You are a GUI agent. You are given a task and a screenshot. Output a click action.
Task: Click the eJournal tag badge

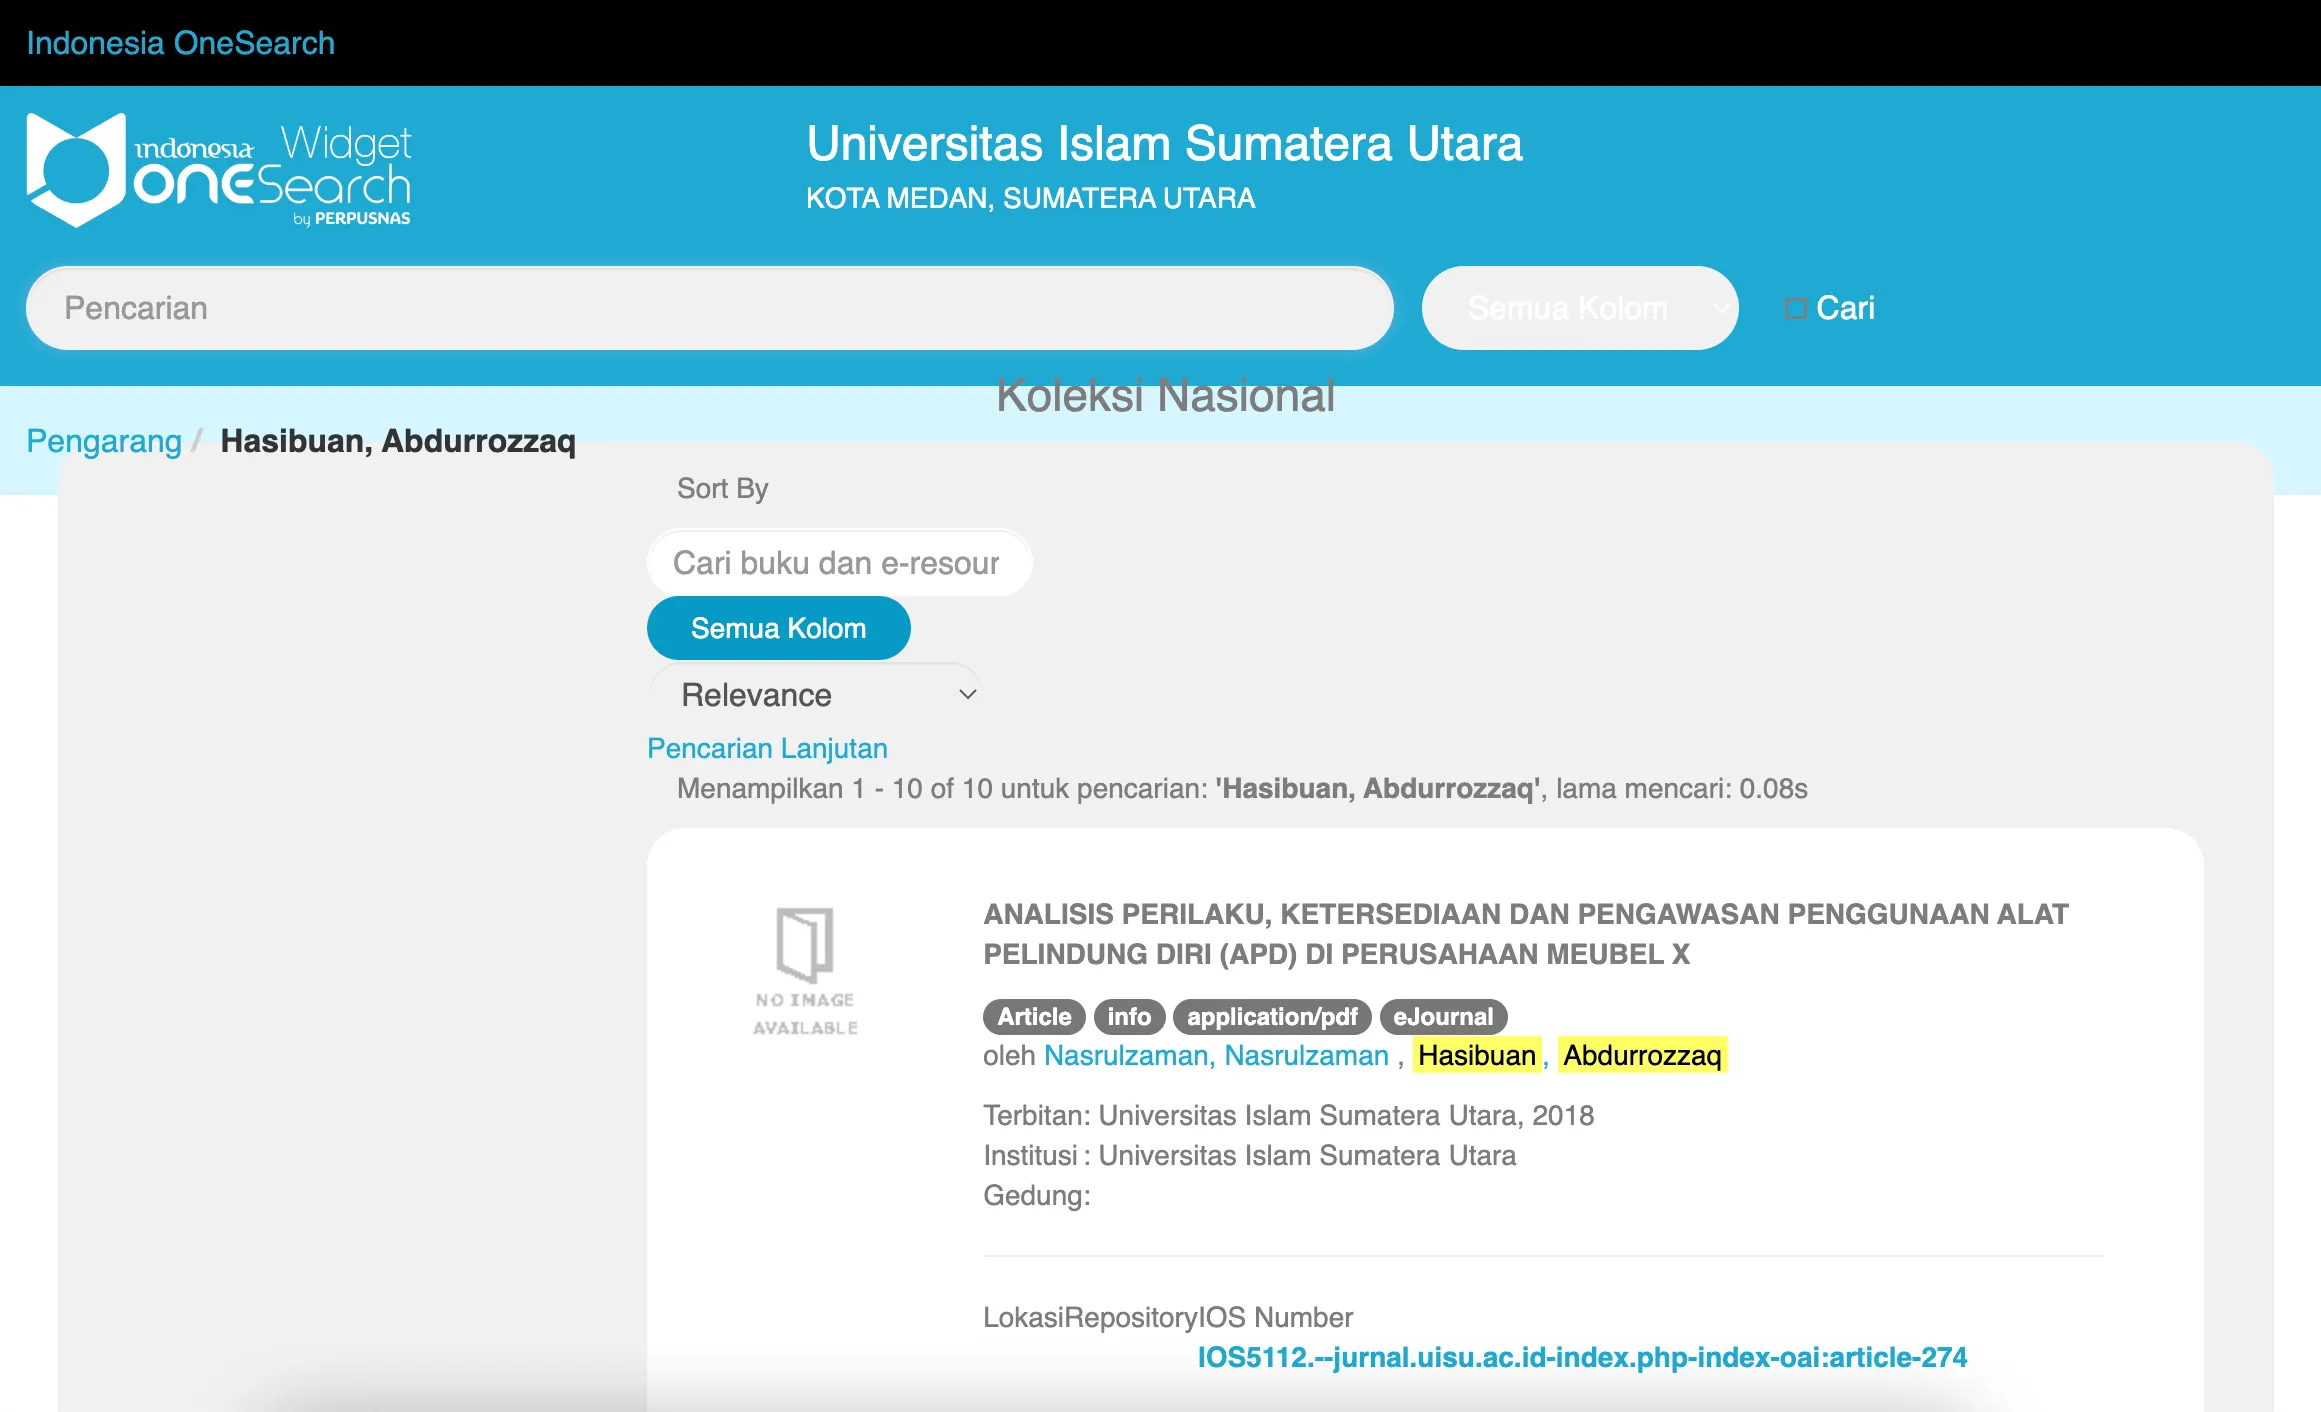coord(1442,1017)
